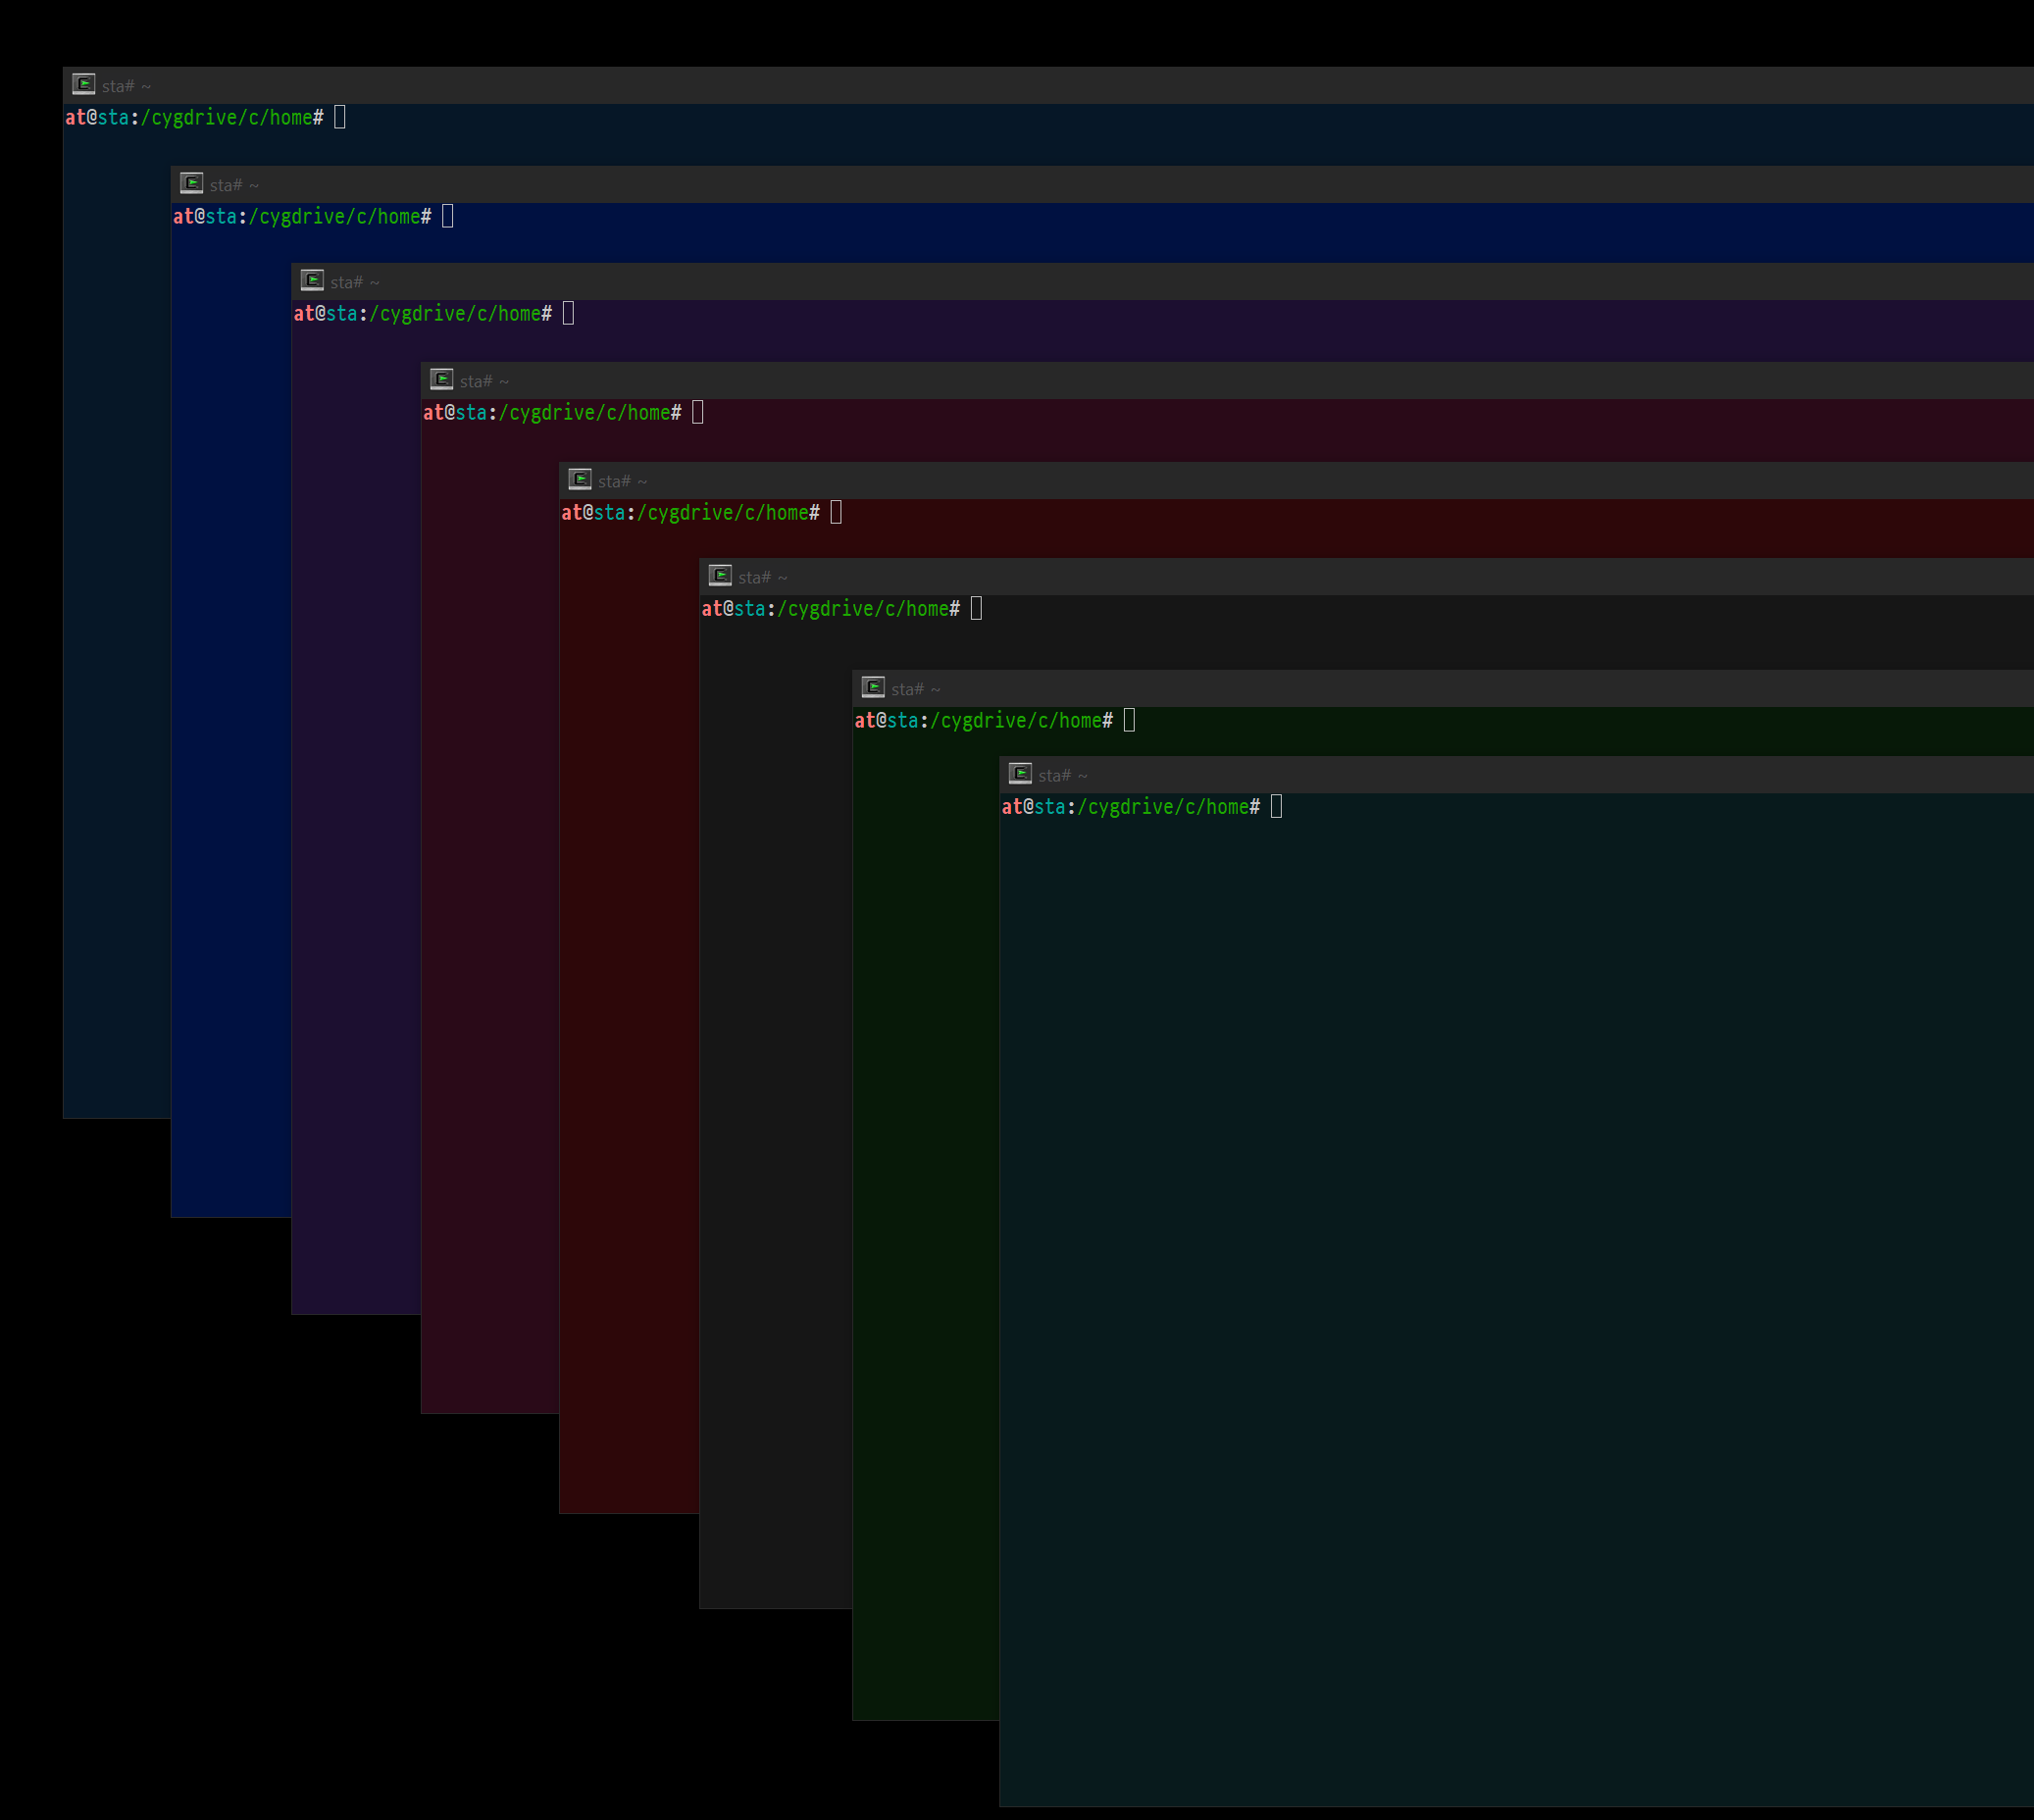
Task: Open the purple terminal's title bar icon
Action: [312, 280]
